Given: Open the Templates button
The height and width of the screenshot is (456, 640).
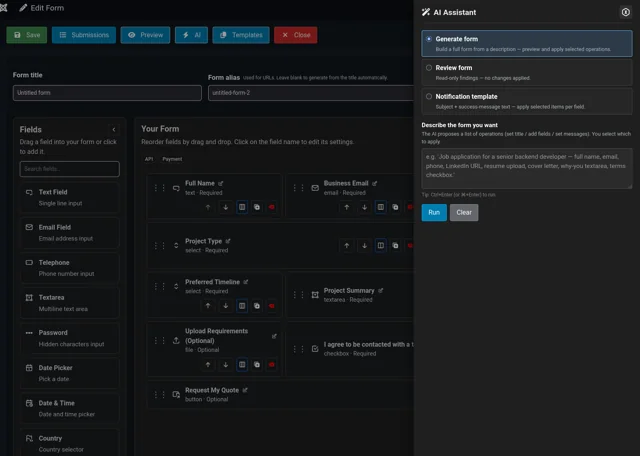Looking at the screenshot, I should 241,35.
